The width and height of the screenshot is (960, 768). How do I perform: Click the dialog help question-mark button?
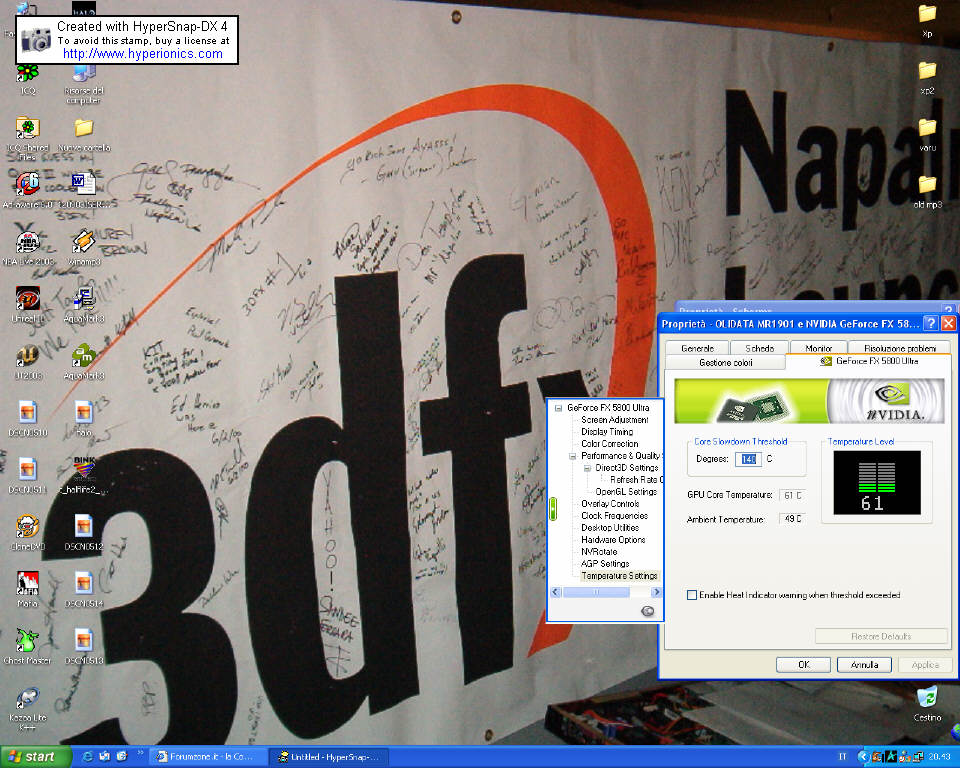(x=930, y=323)
